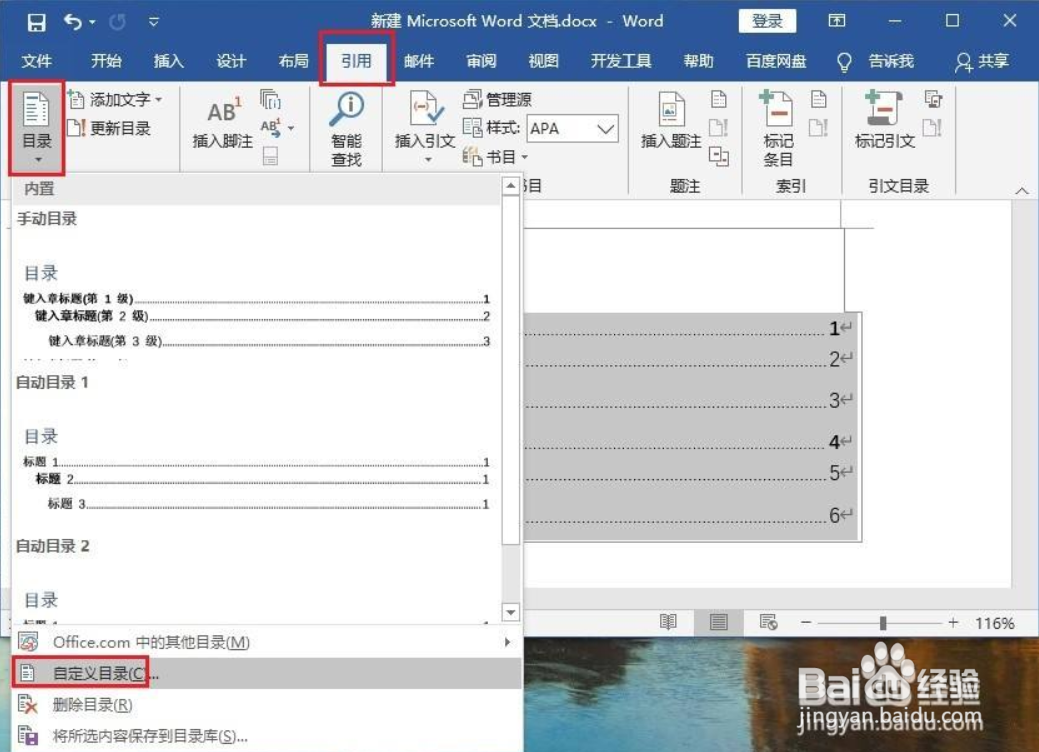Click the Insert Endnote icon
Image resolution: width=1039 pixels, height=752 pixels.
pos(270,100)
